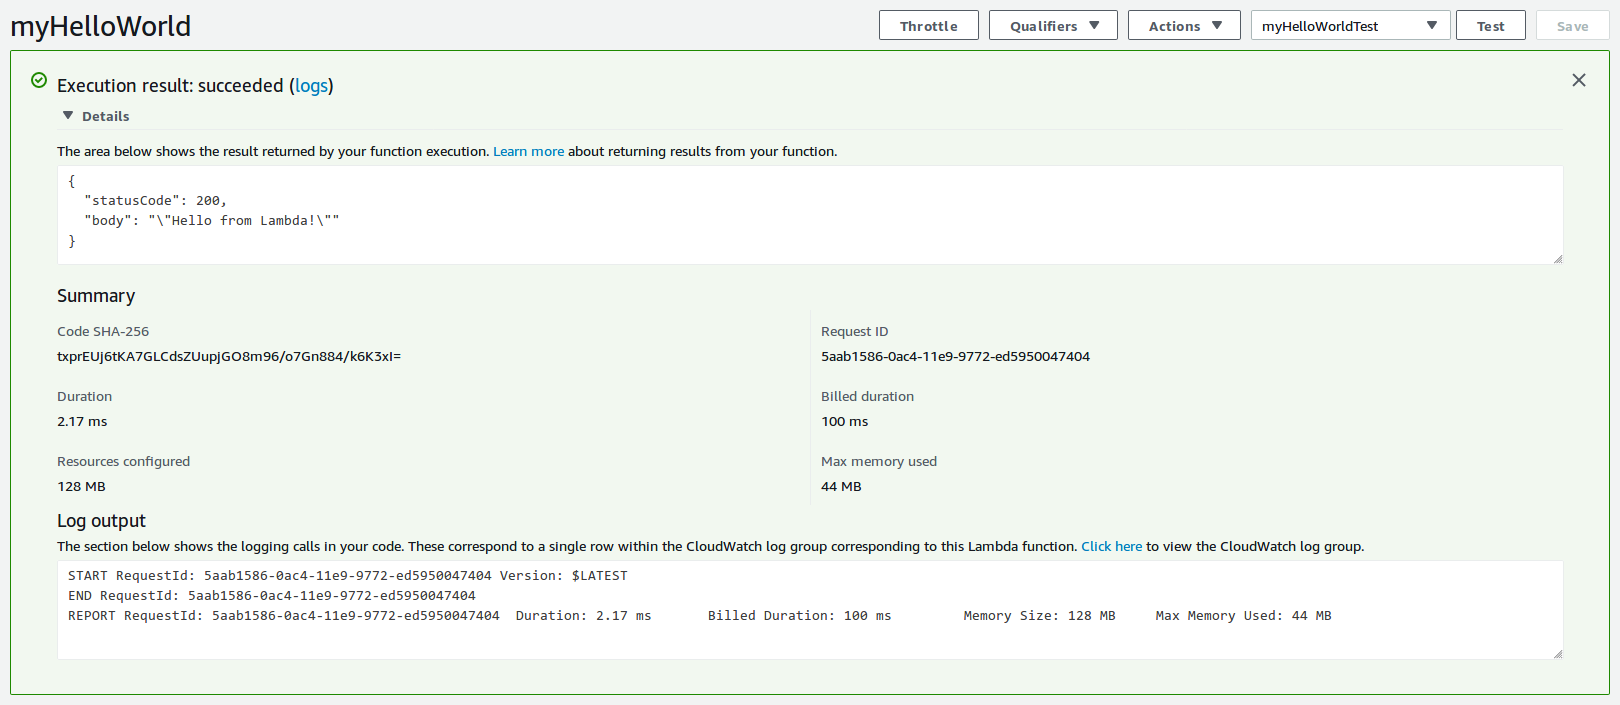The image size is (1620, 705).
Task: Click here to view the CloudWatch log group
Action: click(x=1111, y=547)
